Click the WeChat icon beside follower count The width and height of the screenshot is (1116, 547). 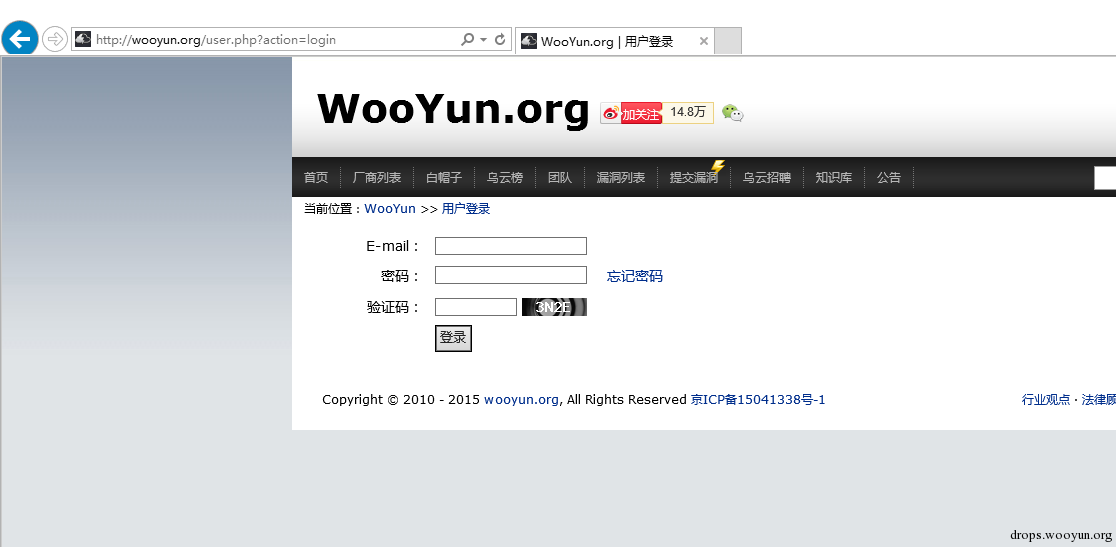732,112
